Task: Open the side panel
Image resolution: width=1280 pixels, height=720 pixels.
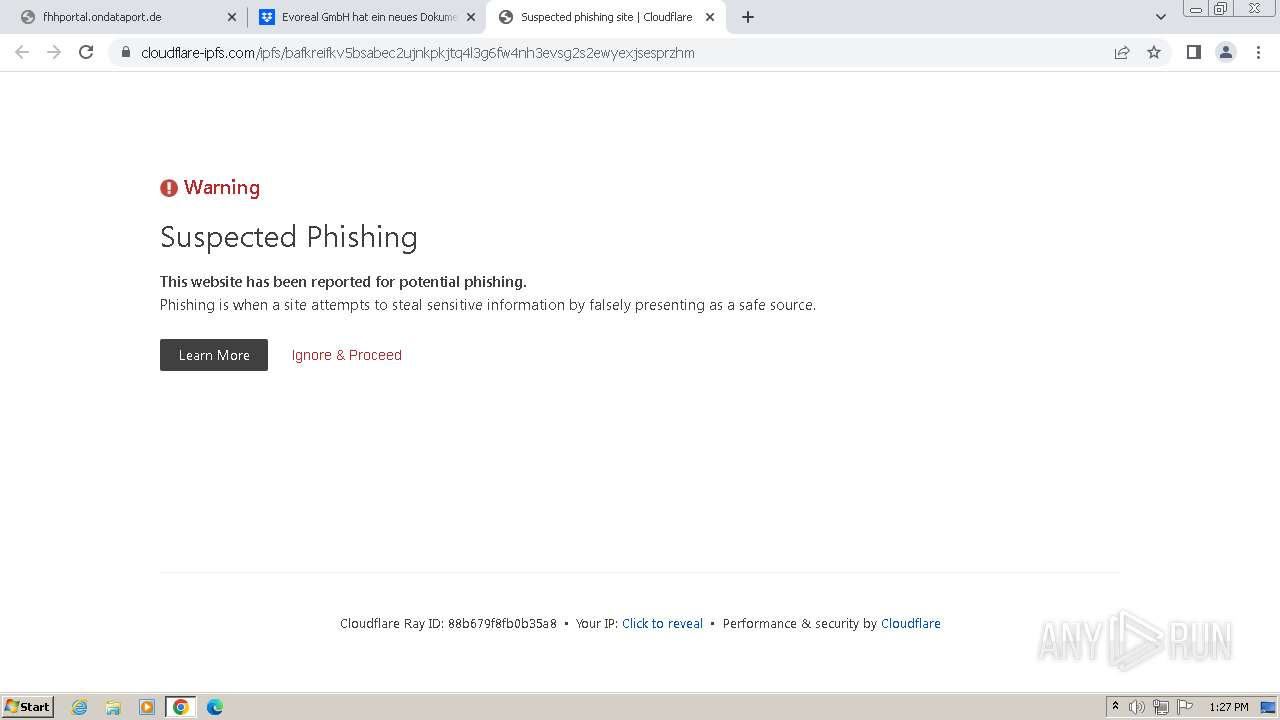Action: click(1193, 52)
